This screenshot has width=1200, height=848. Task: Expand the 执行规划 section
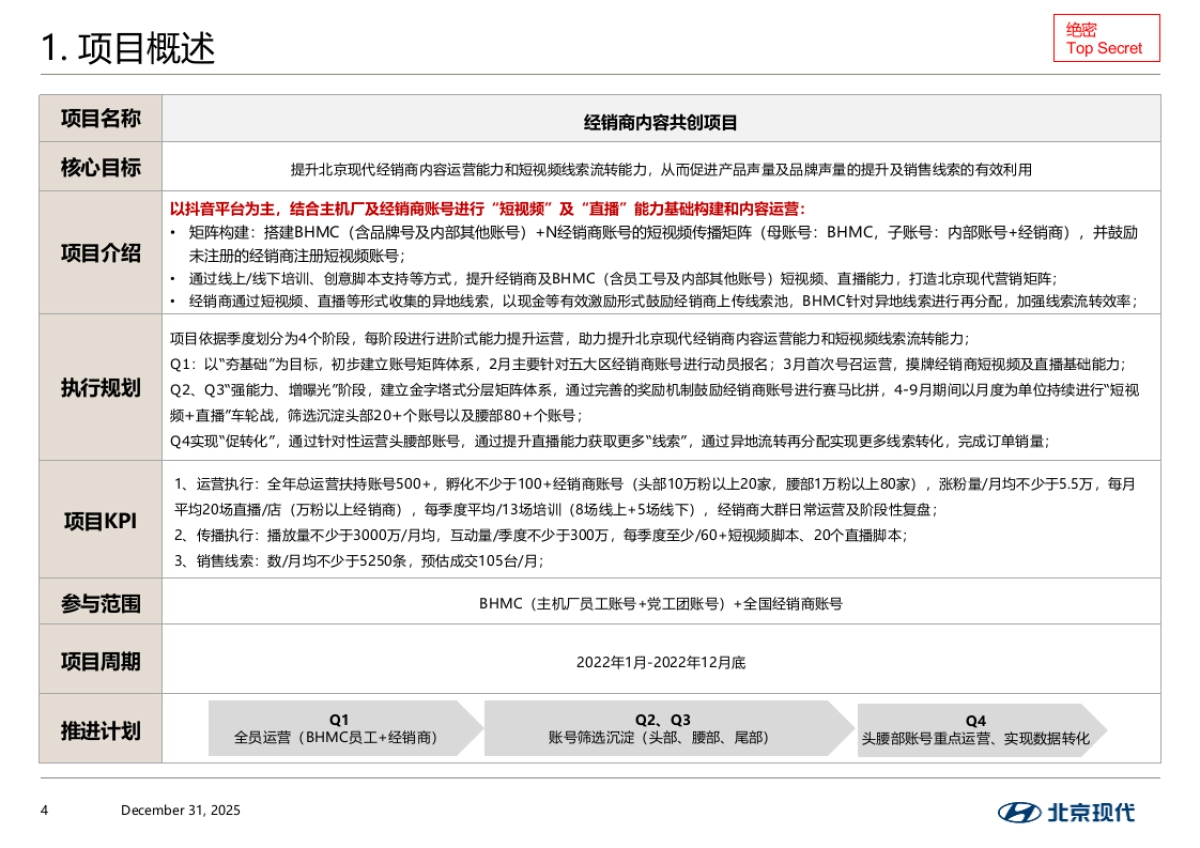[x=100, y=388]
